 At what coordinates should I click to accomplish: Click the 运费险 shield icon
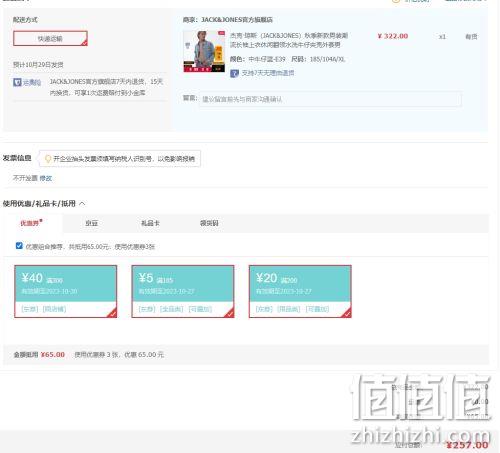point(17,82)
